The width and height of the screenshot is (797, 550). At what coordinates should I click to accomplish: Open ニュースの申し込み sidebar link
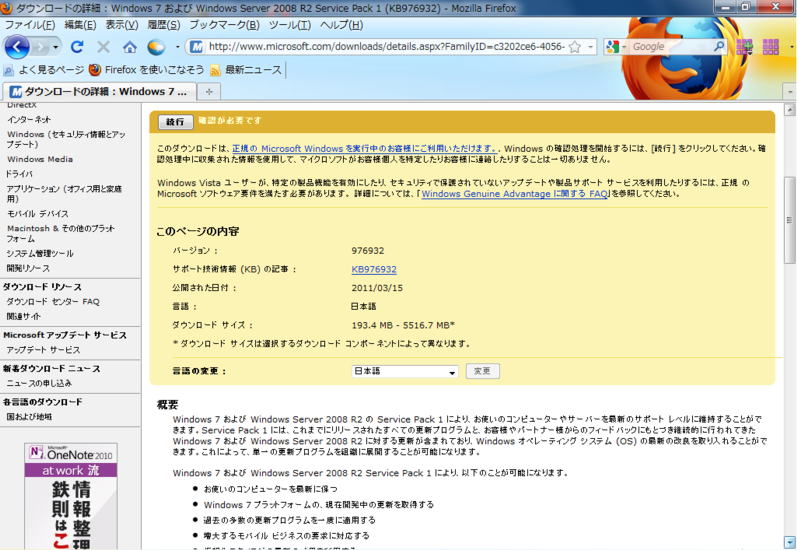pyautogui.click(x=39, y=383)
